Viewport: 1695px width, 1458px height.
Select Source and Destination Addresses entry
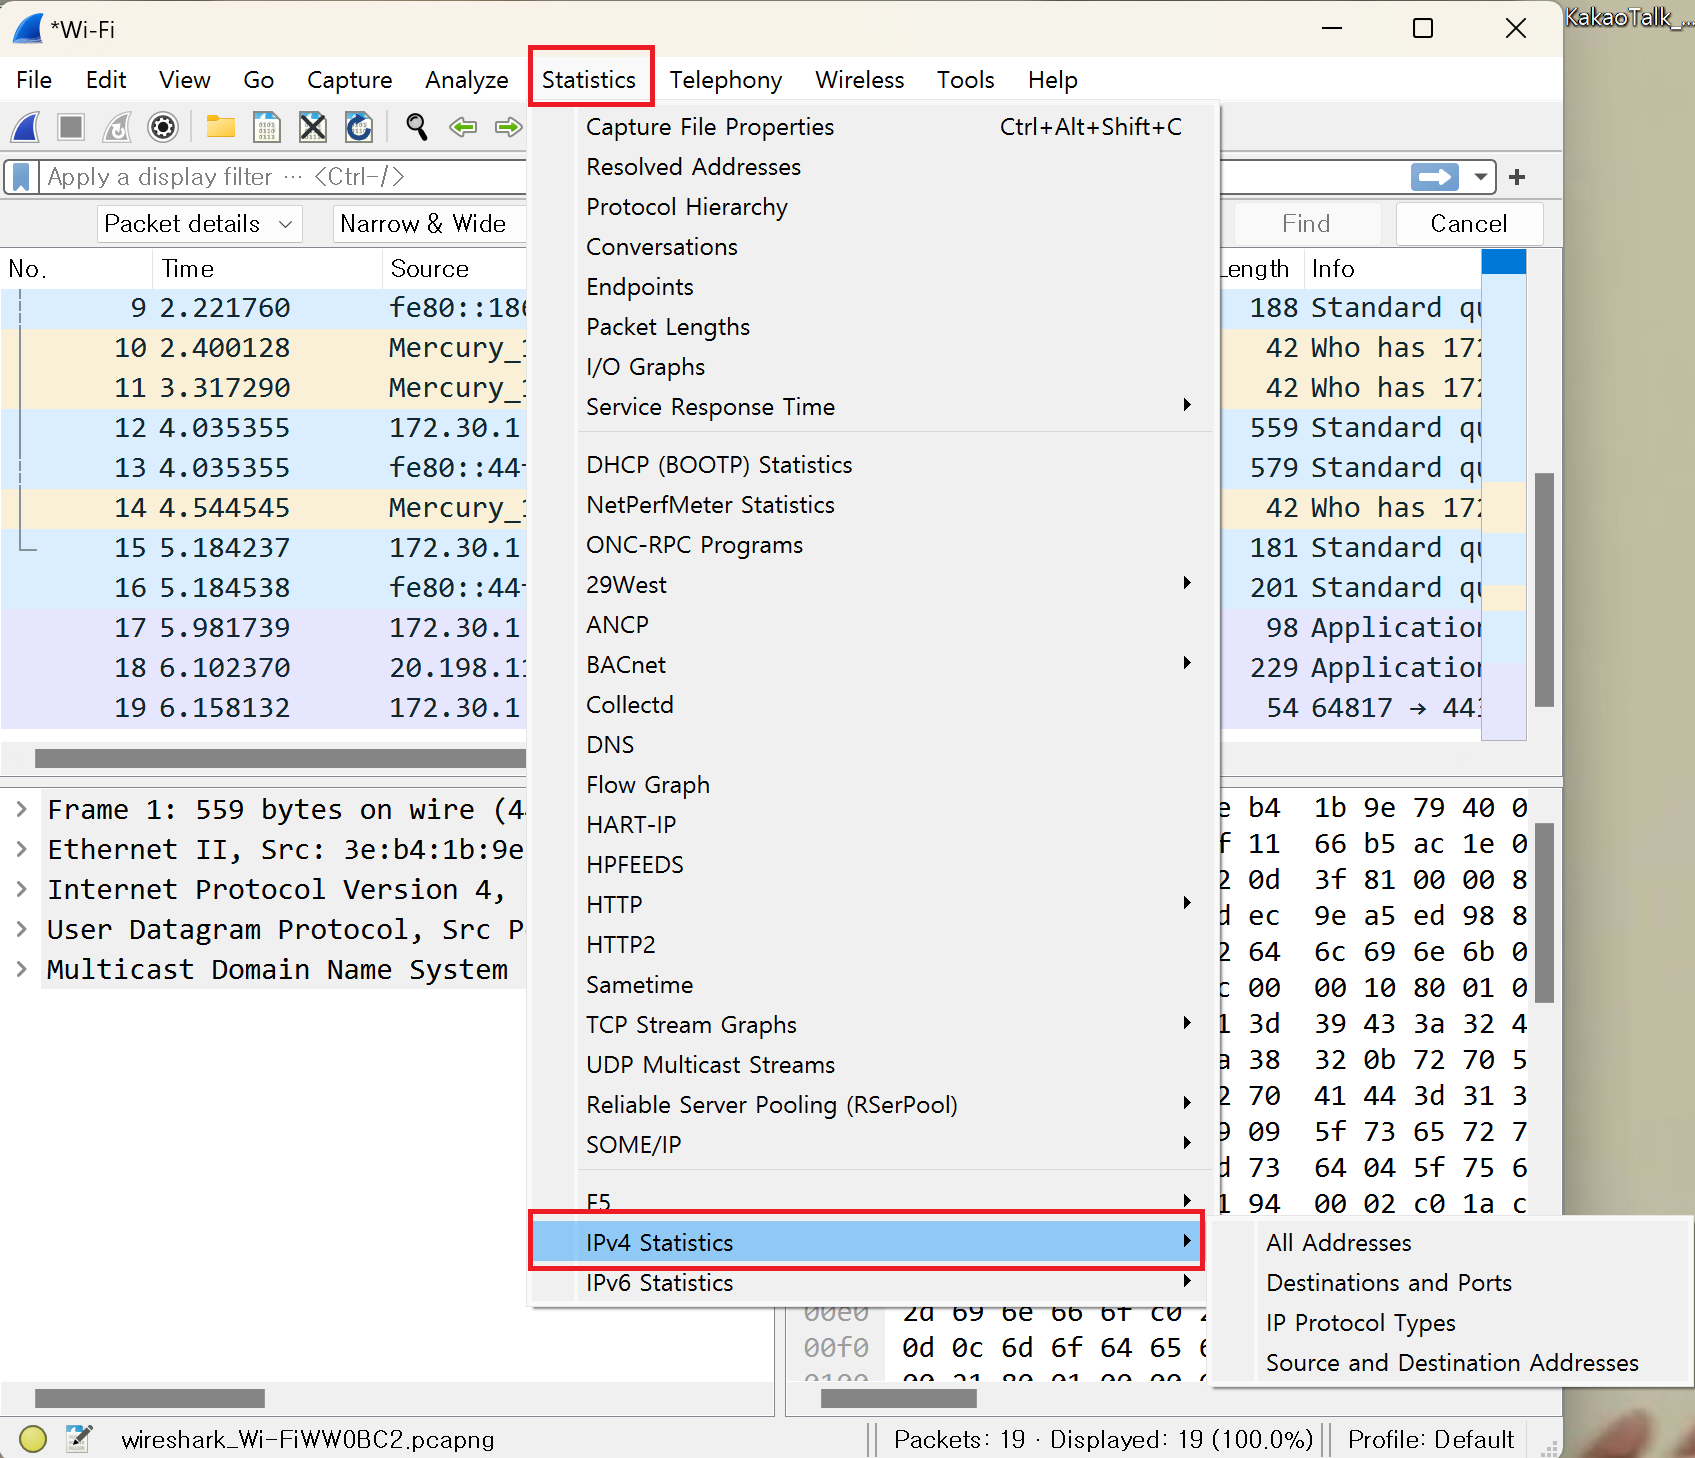tap(1452, 1363)
